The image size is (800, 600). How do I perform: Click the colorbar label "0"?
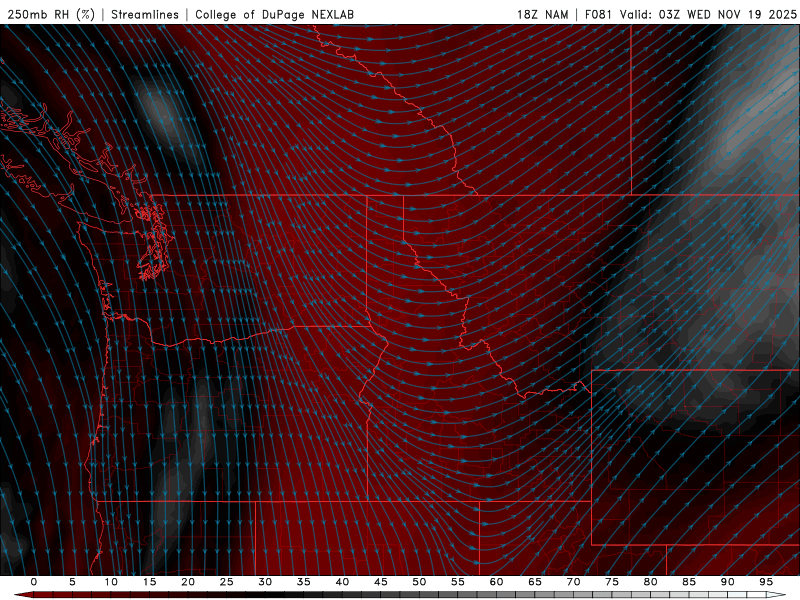34,582
